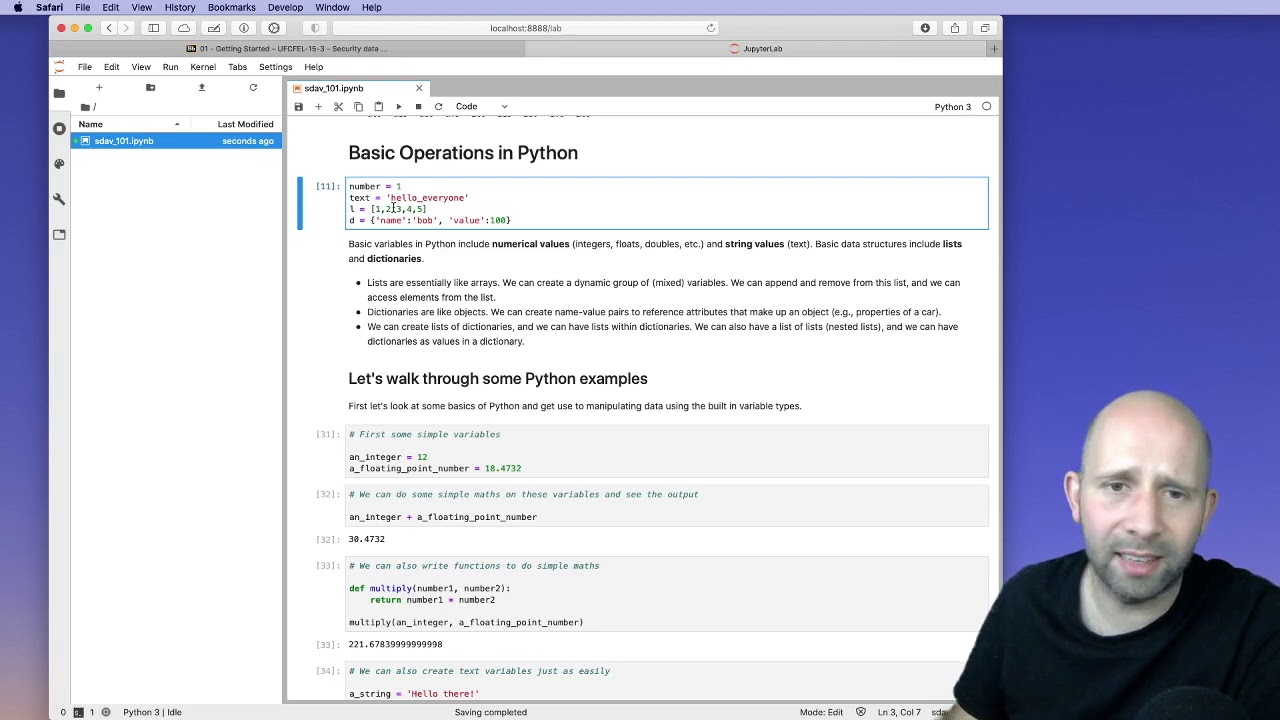The height and width of the screenshot is (720, 1280).
Task: Open JupyterLab Edit menu
Action: (112, 67)
